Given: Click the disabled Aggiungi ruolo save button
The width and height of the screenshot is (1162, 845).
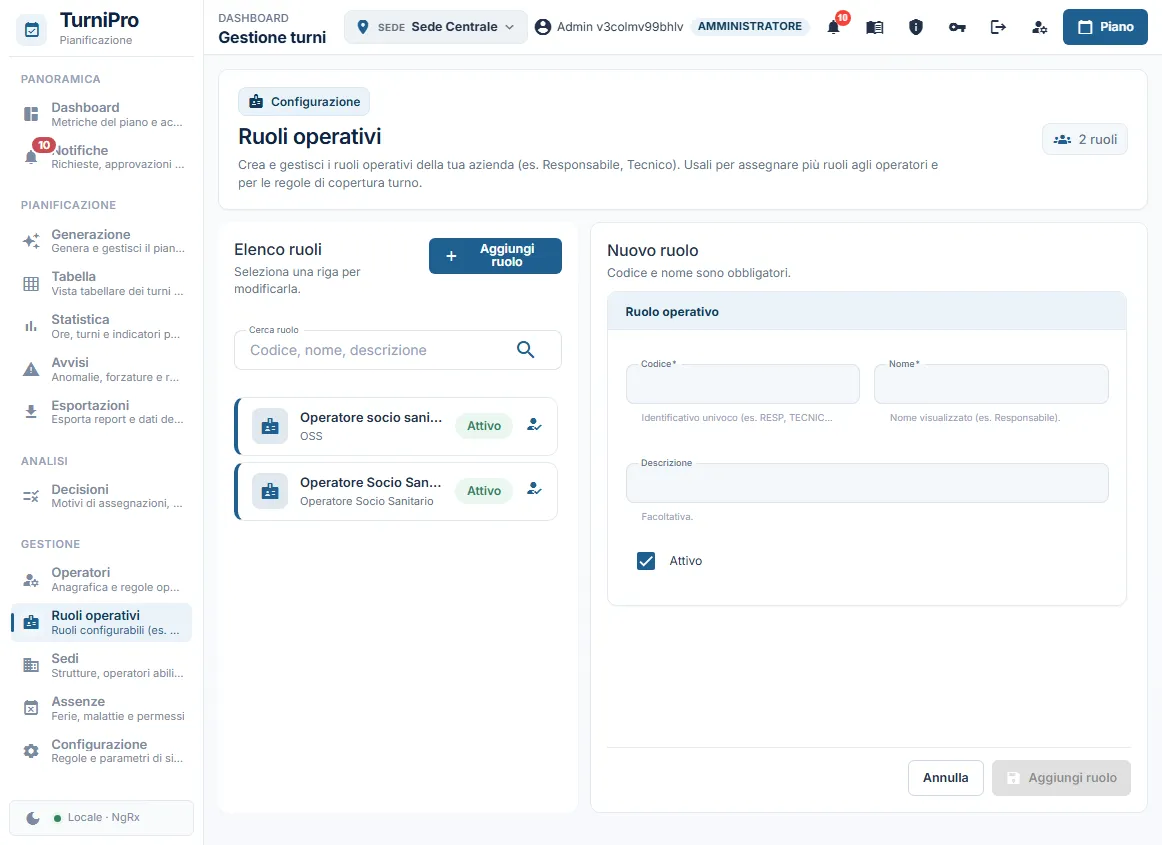Looking at the screenshot, I should coord(1061,778).
